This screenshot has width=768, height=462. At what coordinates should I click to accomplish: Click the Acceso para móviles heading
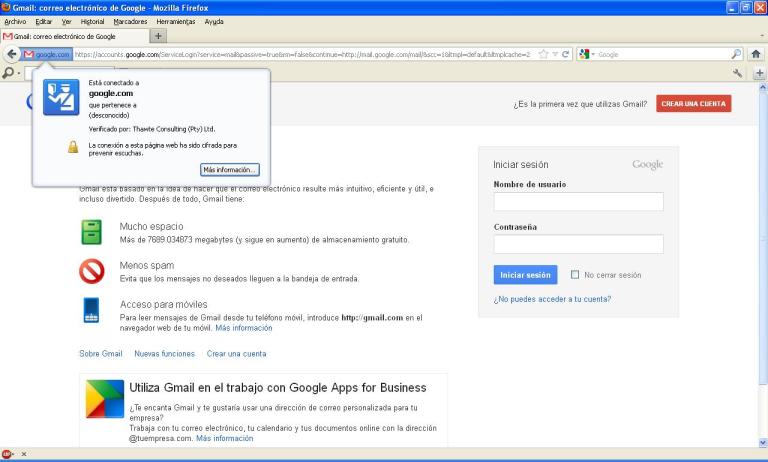click(x=164, y=304)
